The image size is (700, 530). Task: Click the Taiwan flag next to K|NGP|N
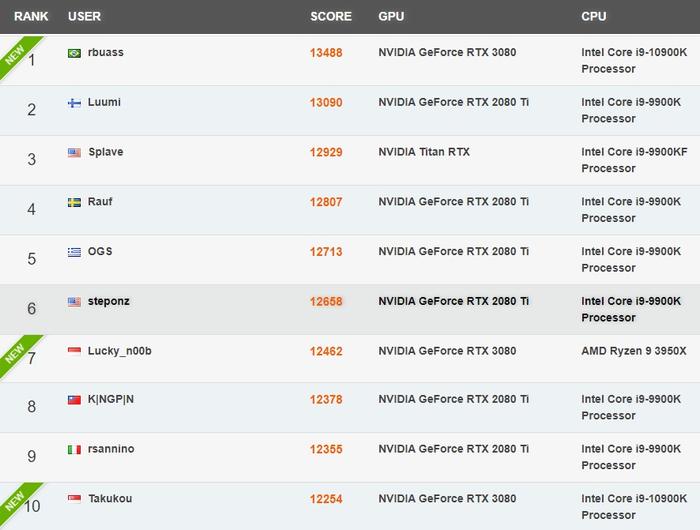click(x=74, y=400)
